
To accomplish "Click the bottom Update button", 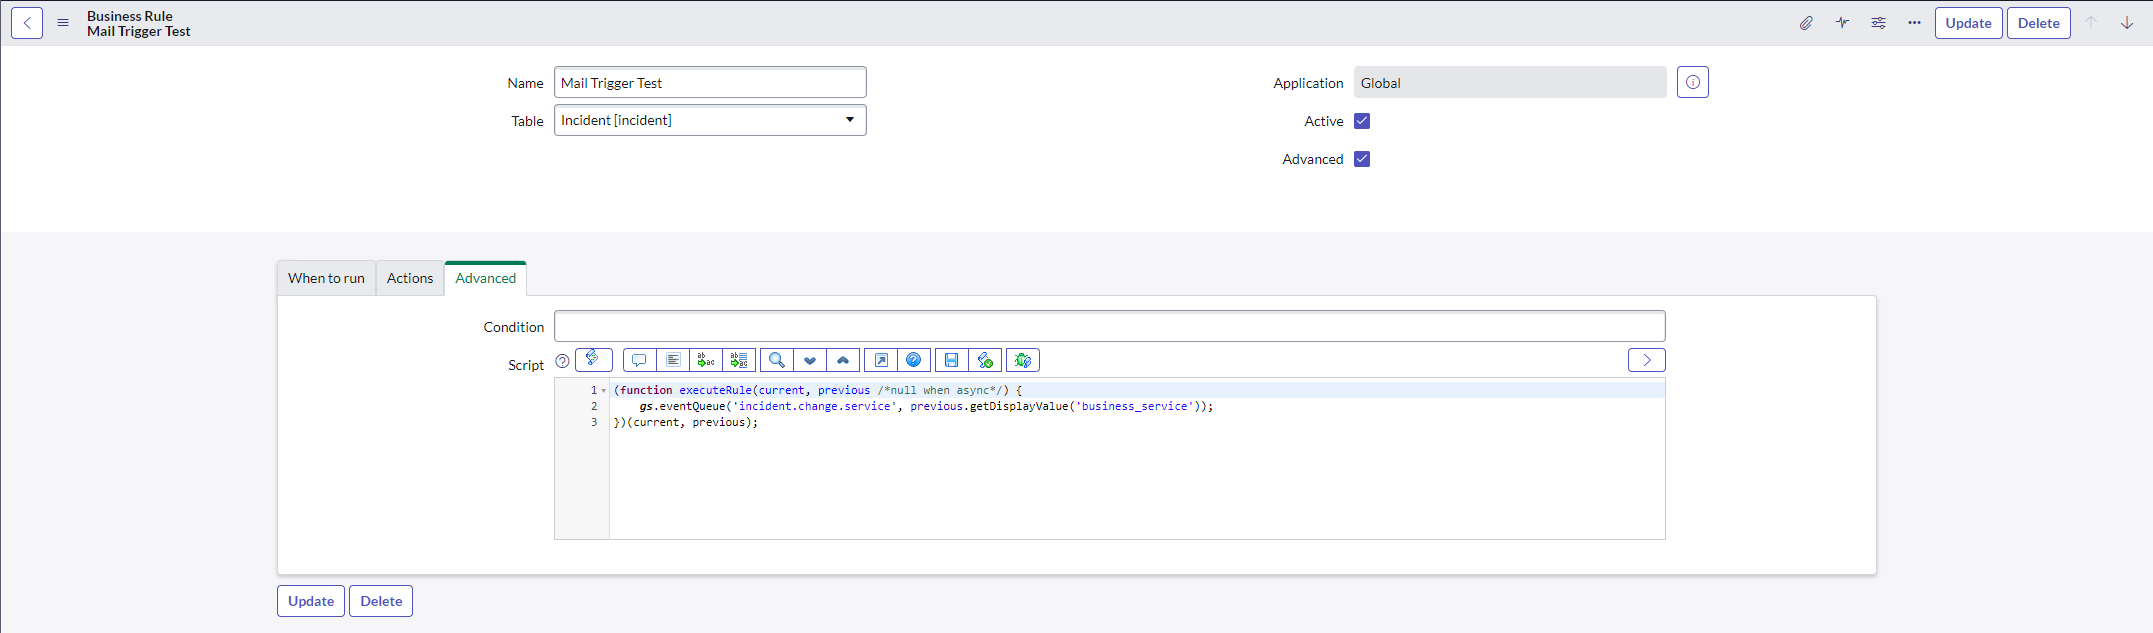I will (311, 601).
